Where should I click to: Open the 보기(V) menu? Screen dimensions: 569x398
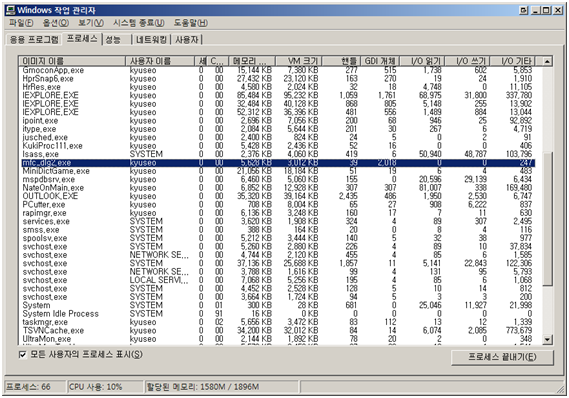91,23
